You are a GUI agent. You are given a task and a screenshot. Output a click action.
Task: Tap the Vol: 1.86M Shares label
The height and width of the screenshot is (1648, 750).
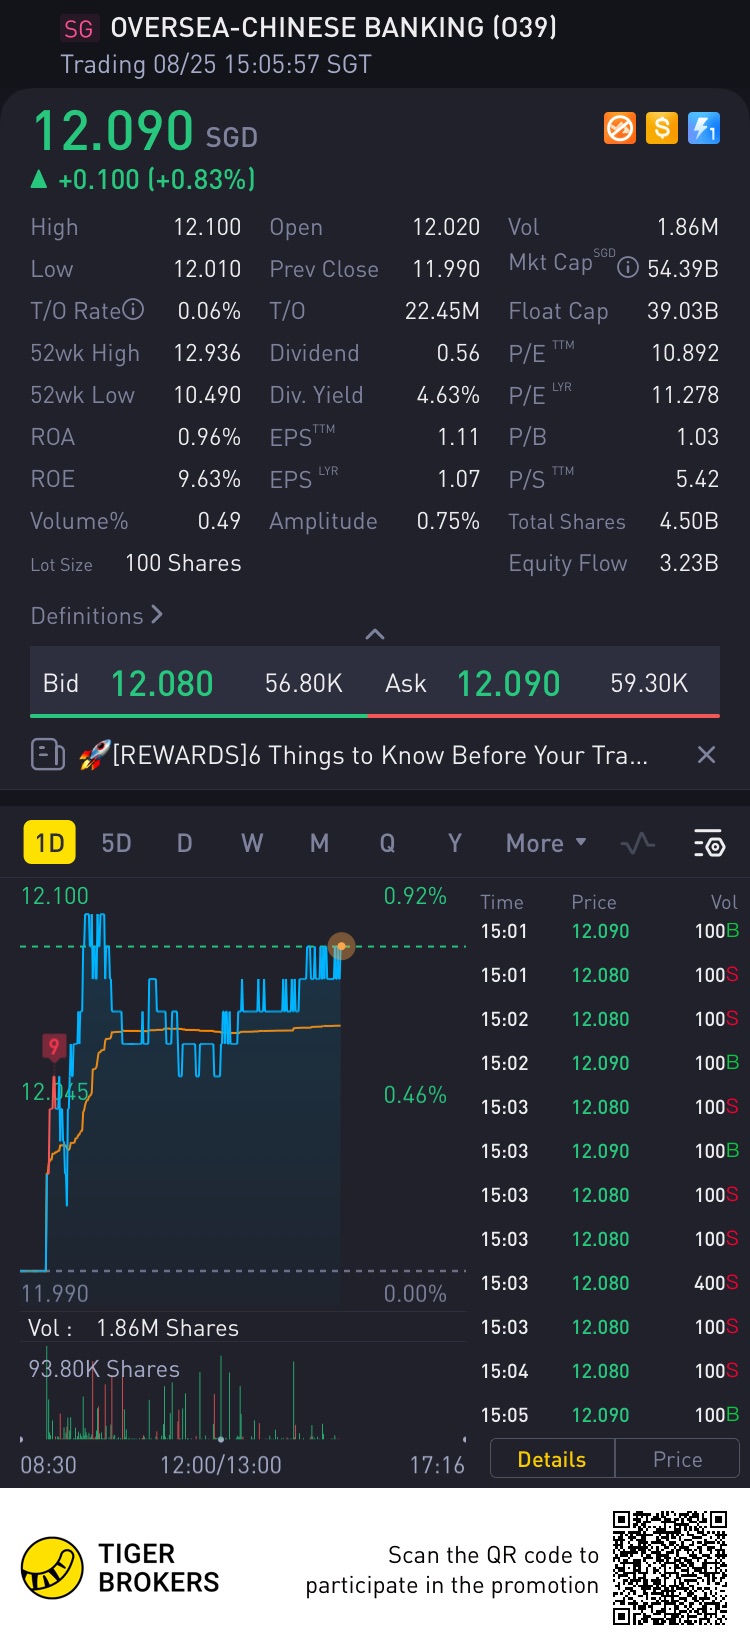[x=134, y=1328]
